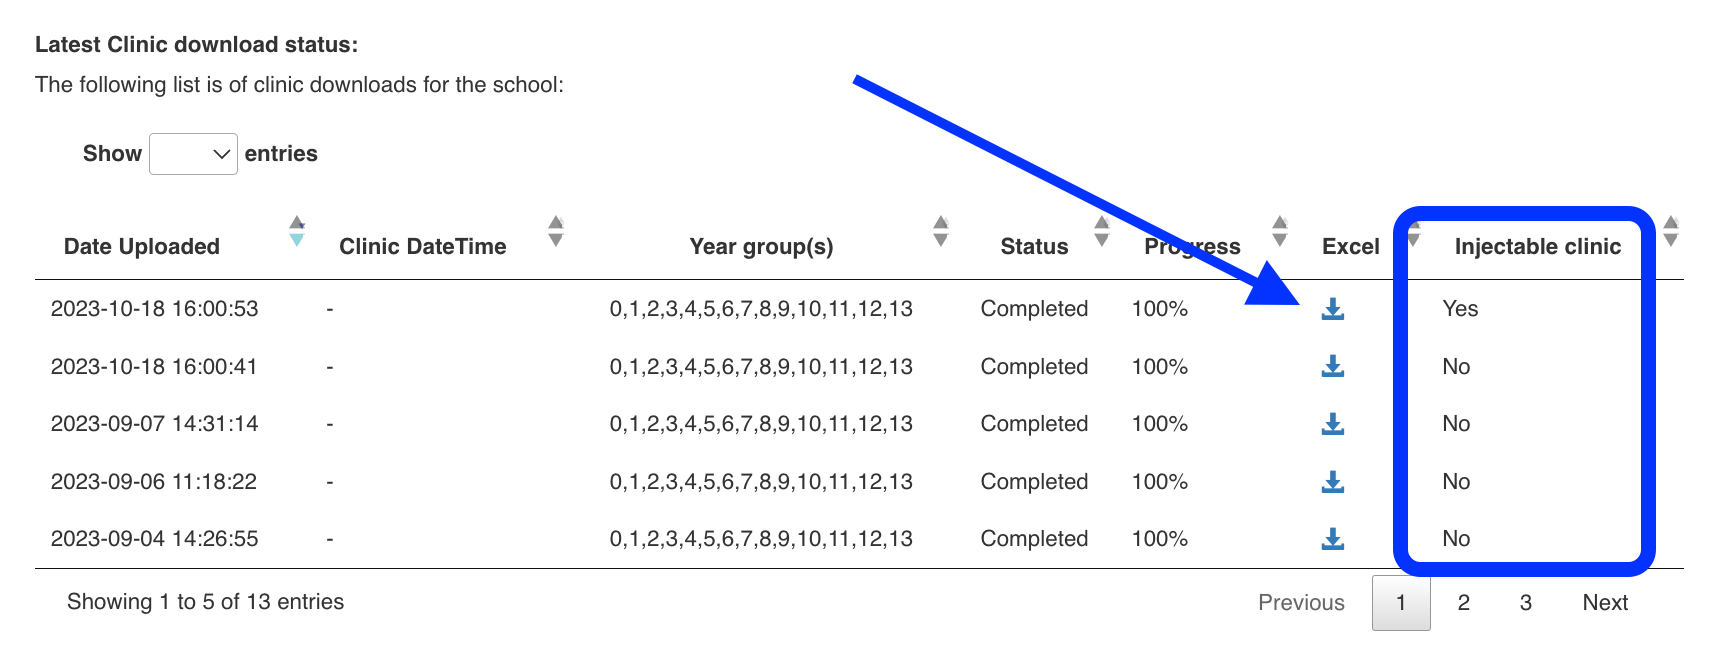1710x670 pixels.
Task: Click the Previous page button
Action: (x=1301, y=603)
